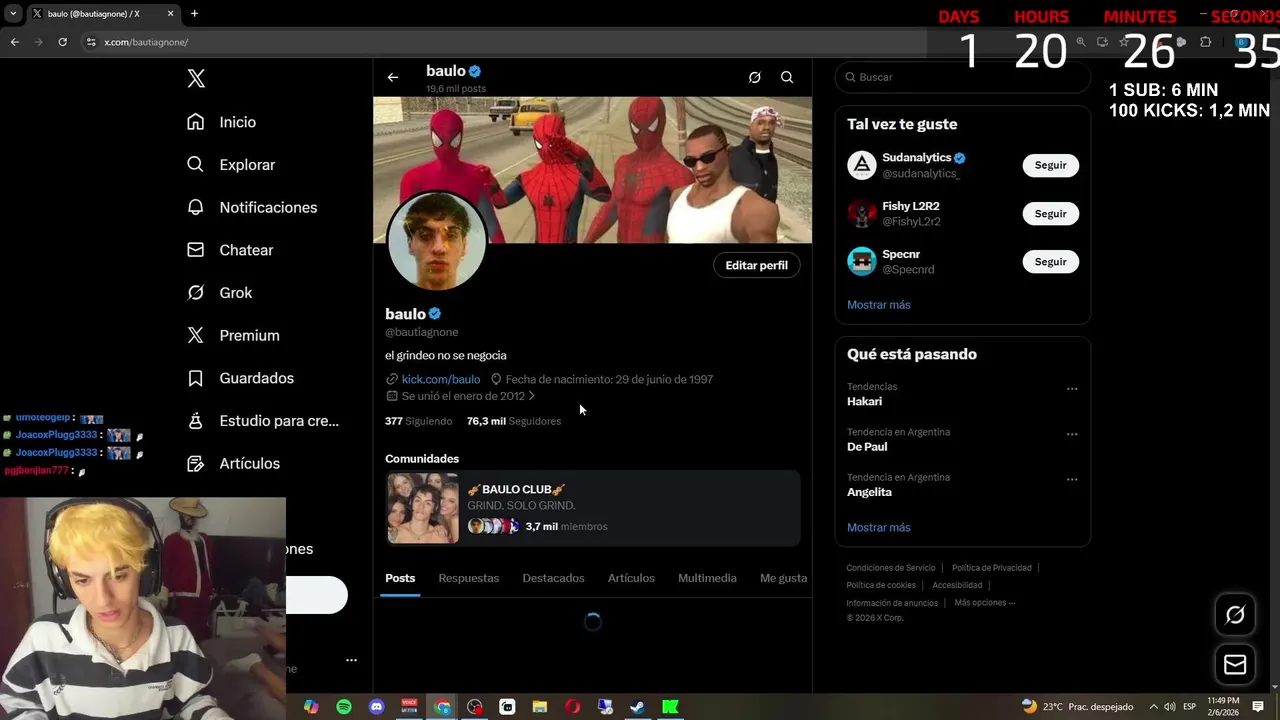Open the BAULO CLUB community card
This screenshot has width=1280, height=720.
(593, 508)
